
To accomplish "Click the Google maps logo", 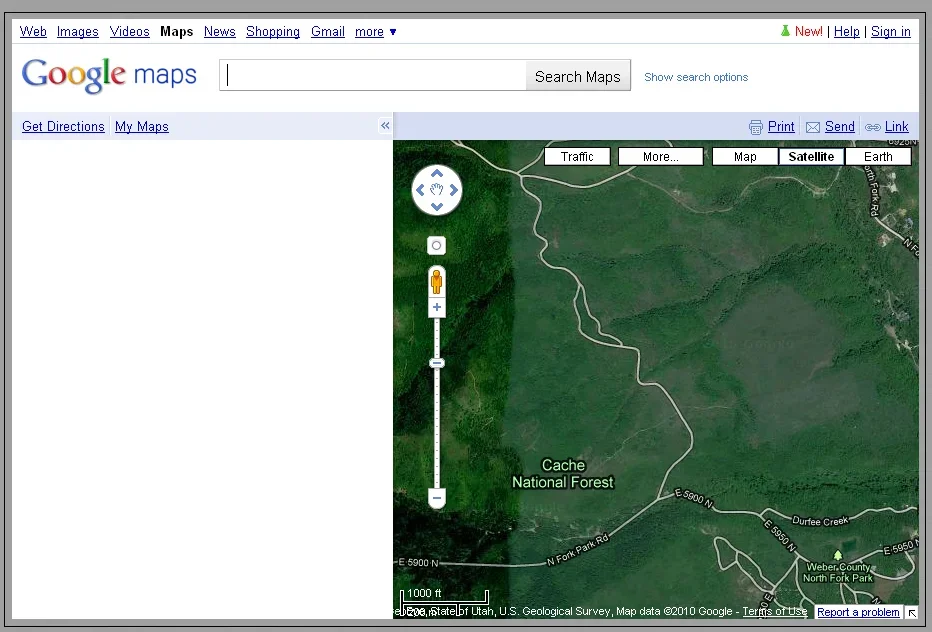I will (109, 76).
